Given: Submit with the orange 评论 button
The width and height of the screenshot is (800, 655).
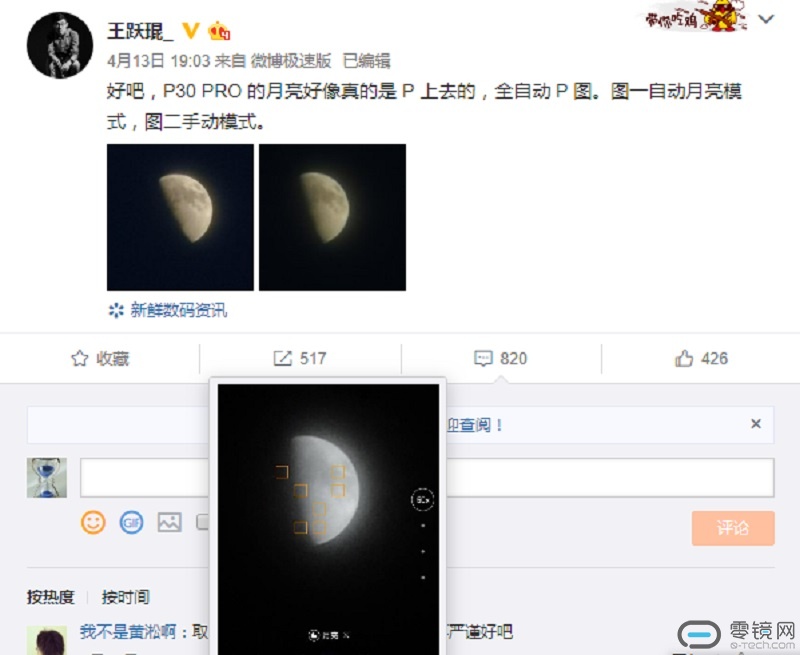Looking at the screenshot, I should (733, 528).
